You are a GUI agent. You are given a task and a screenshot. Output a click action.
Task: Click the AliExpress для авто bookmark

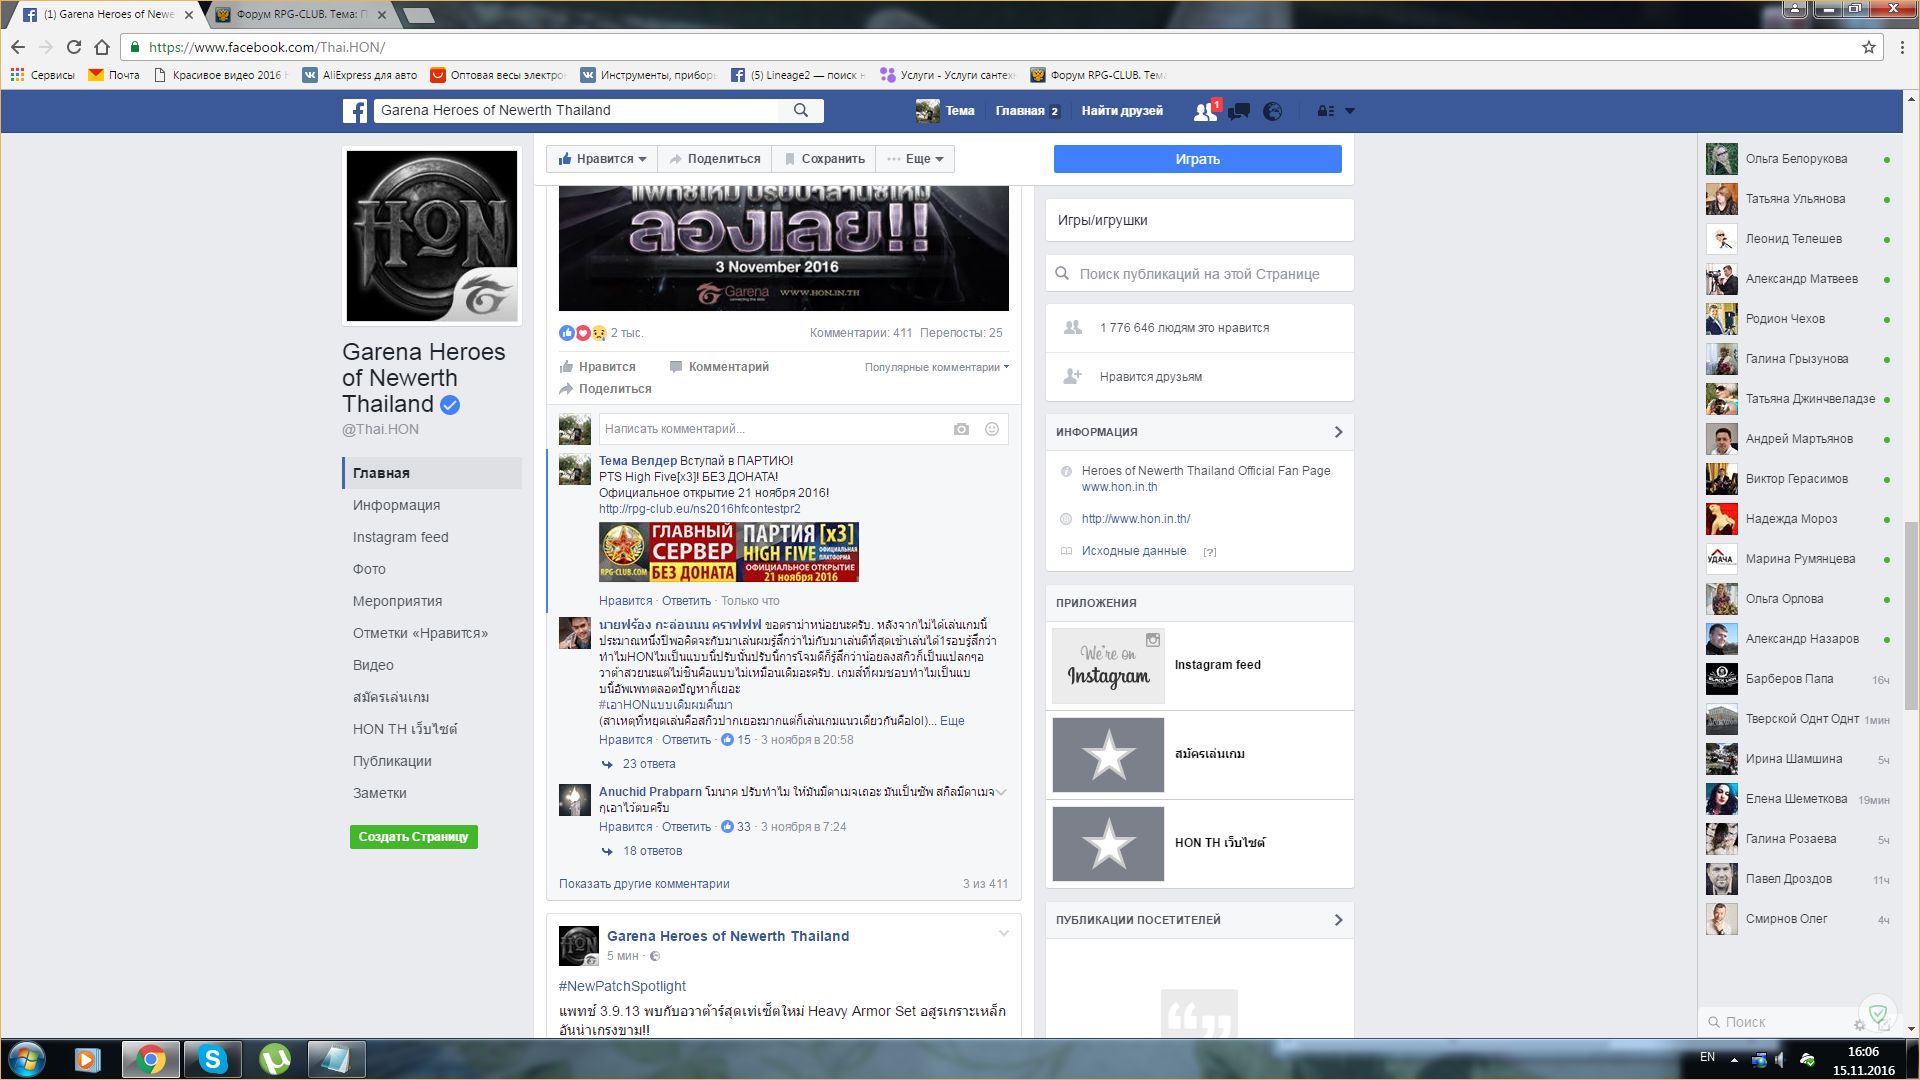tap(360, 75)
